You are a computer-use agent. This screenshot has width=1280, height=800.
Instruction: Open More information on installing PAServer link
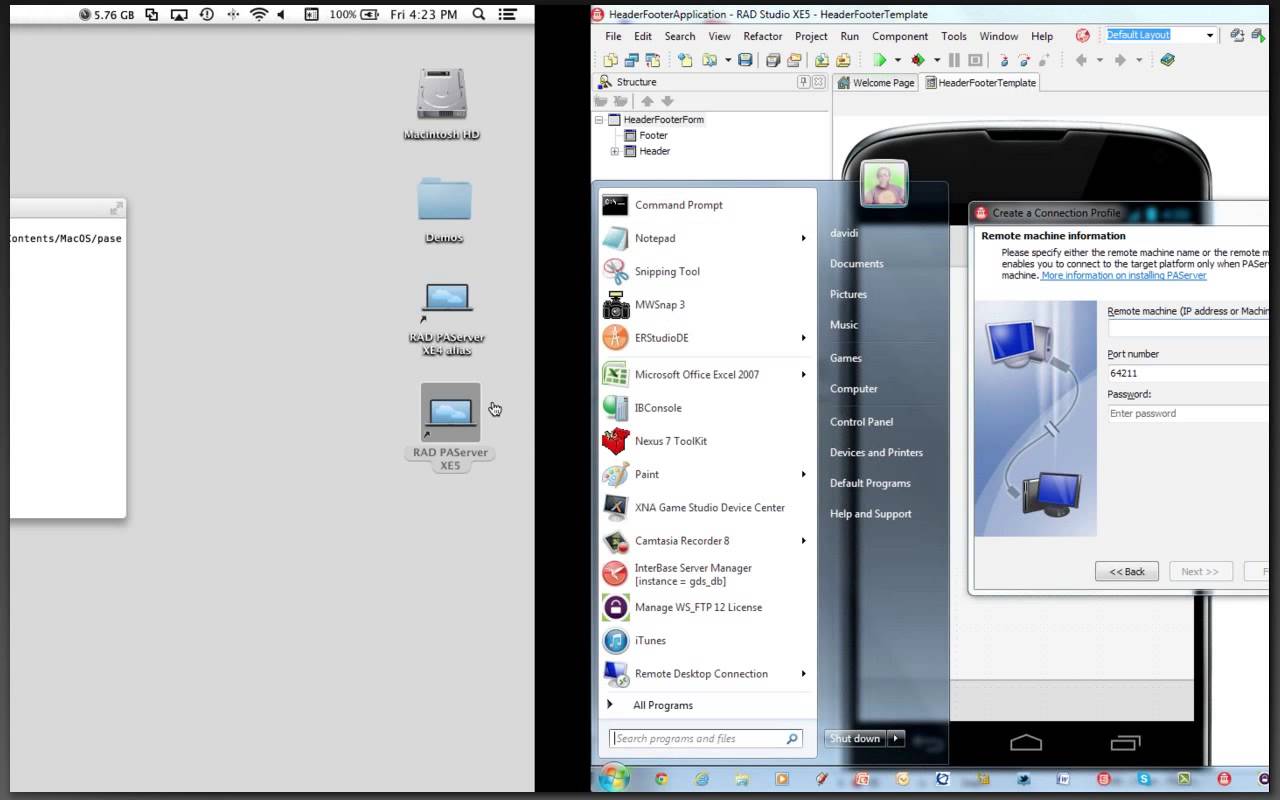tap(1124, 275)
